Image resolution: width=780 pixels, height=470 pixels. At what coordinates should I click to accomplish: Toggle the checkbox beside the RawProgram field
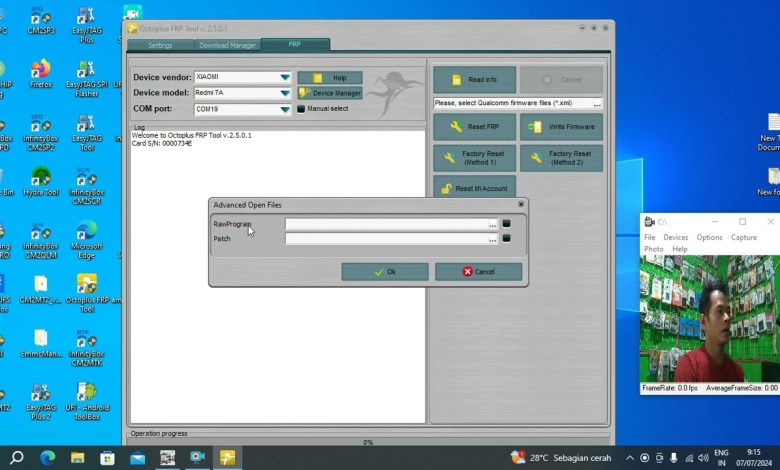(x=506, y=224)
